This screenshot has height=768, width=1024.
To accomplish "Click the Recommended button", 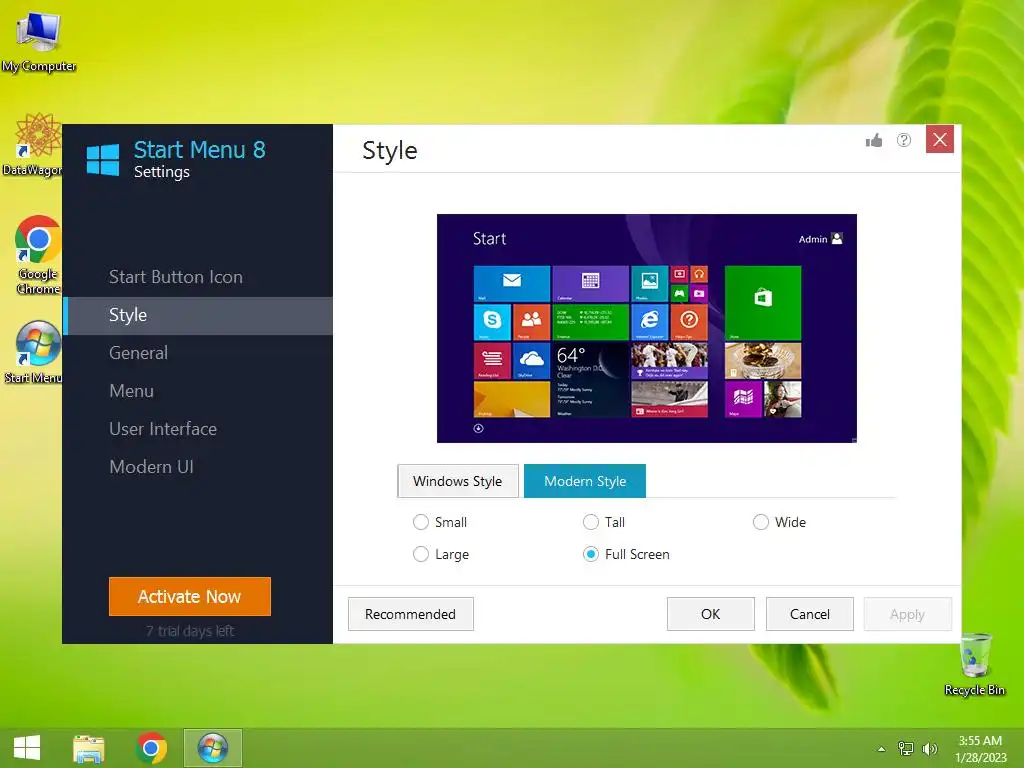I will (411, 615).
